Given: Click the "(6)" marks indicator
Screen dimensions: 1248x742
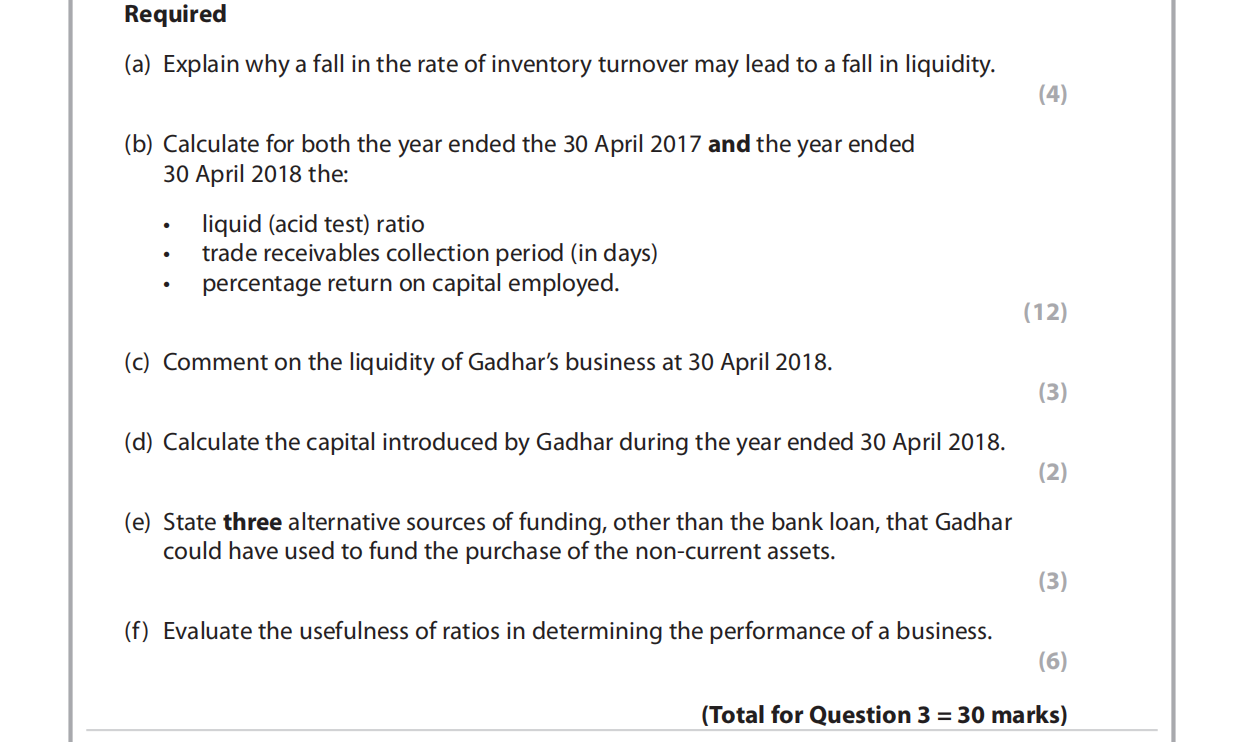Looking at the screenshot, I should tap(1052, 661).
